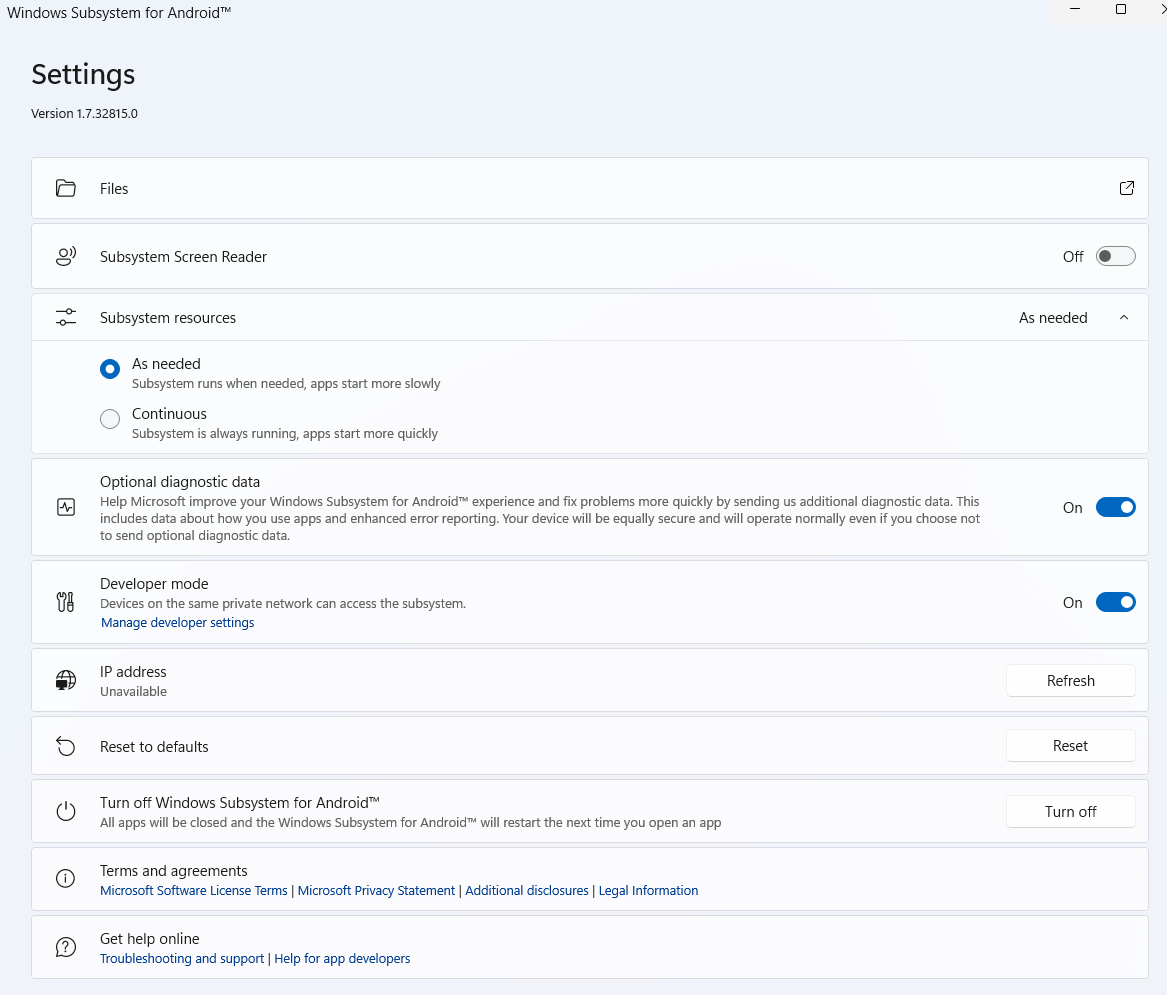Refresh the IP address

[1070, 680]
